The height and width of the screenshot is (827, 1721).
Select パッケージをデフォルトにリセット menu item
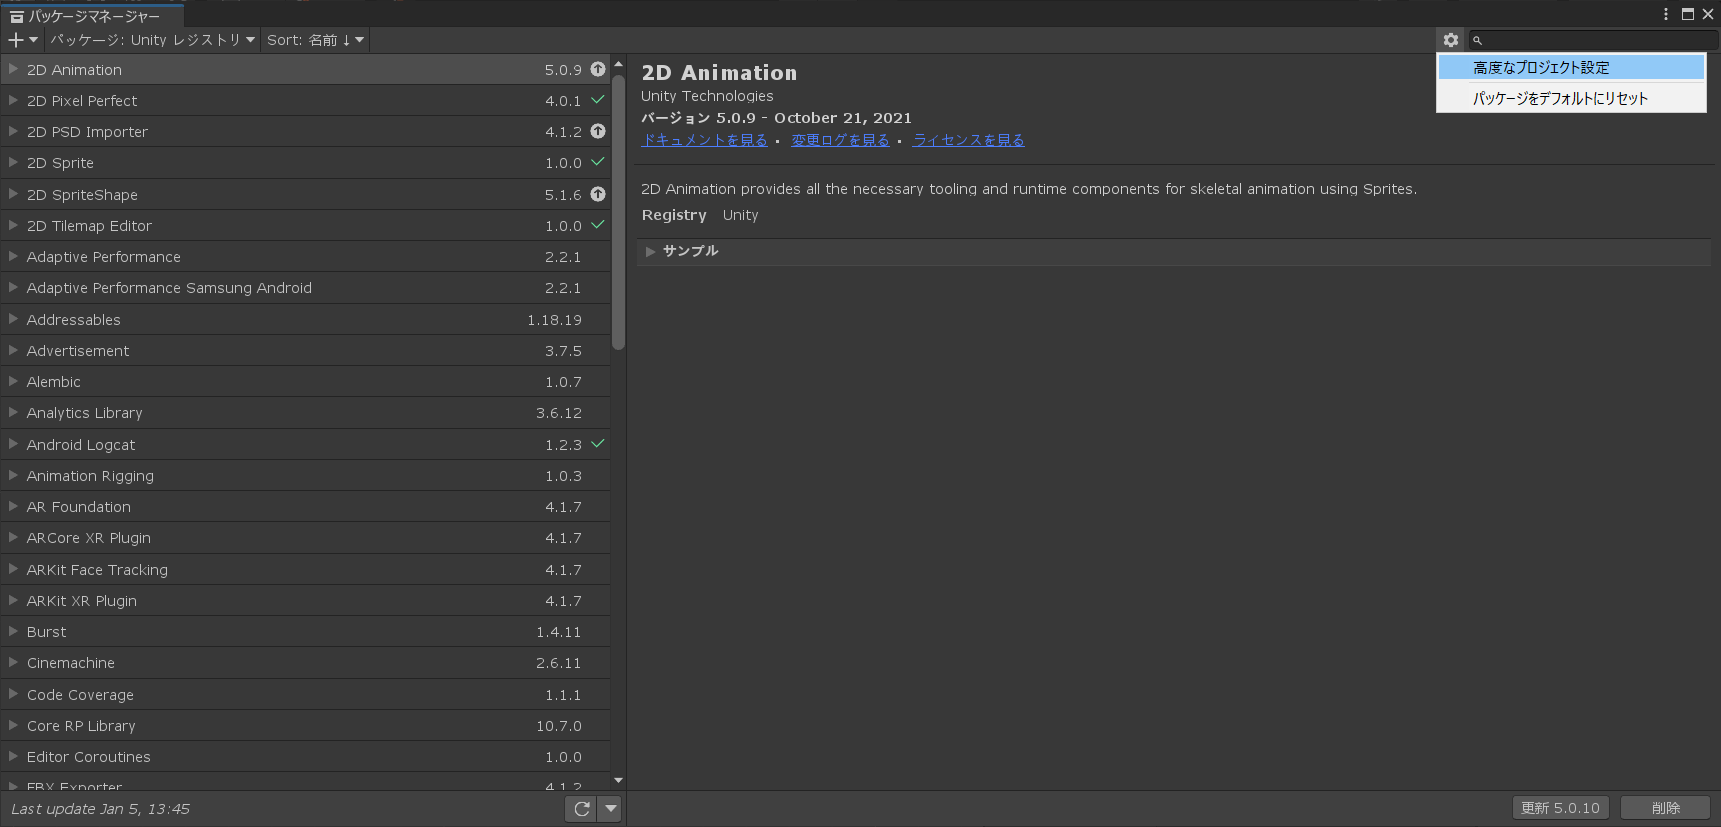(x=1571, y=98)
